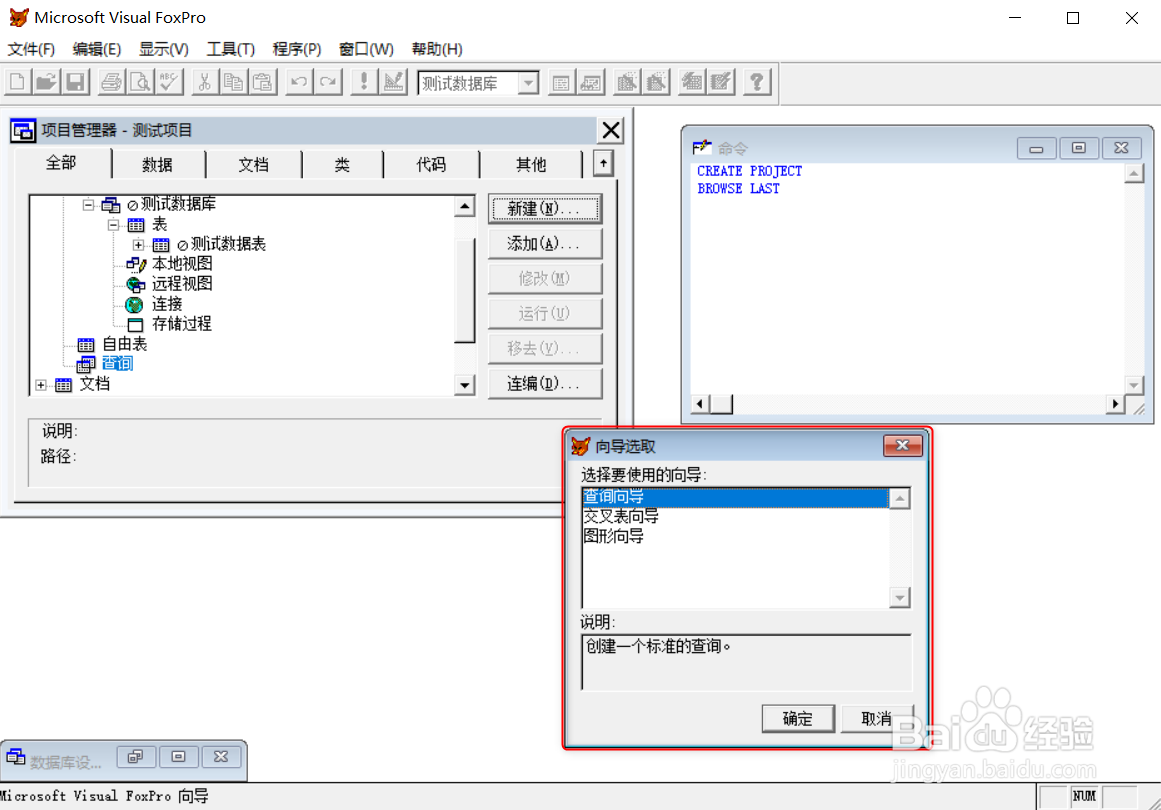Screen dimensions: 1161x810
Task: Select 存储过程 in the project tree
Action: pyautogui.click(x=182, y=324)
